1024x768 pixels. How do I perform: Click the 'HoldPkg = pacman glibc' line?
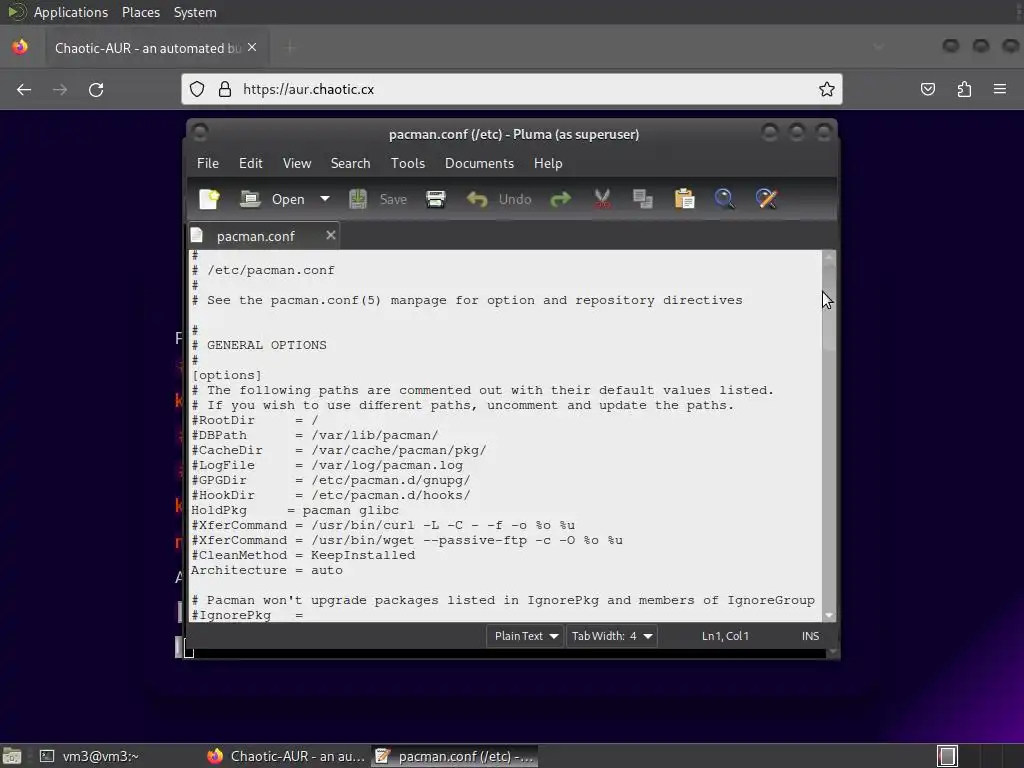coord(295,510)
